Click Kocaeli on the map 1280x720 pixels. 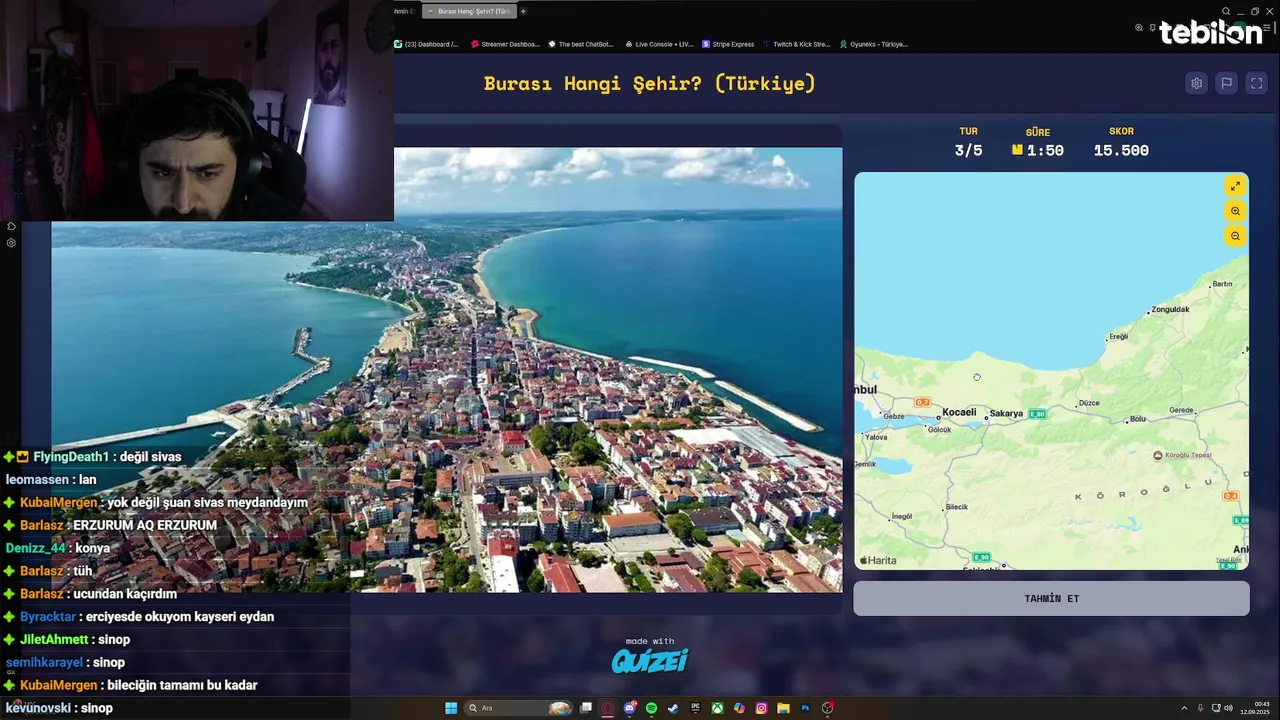959,412
